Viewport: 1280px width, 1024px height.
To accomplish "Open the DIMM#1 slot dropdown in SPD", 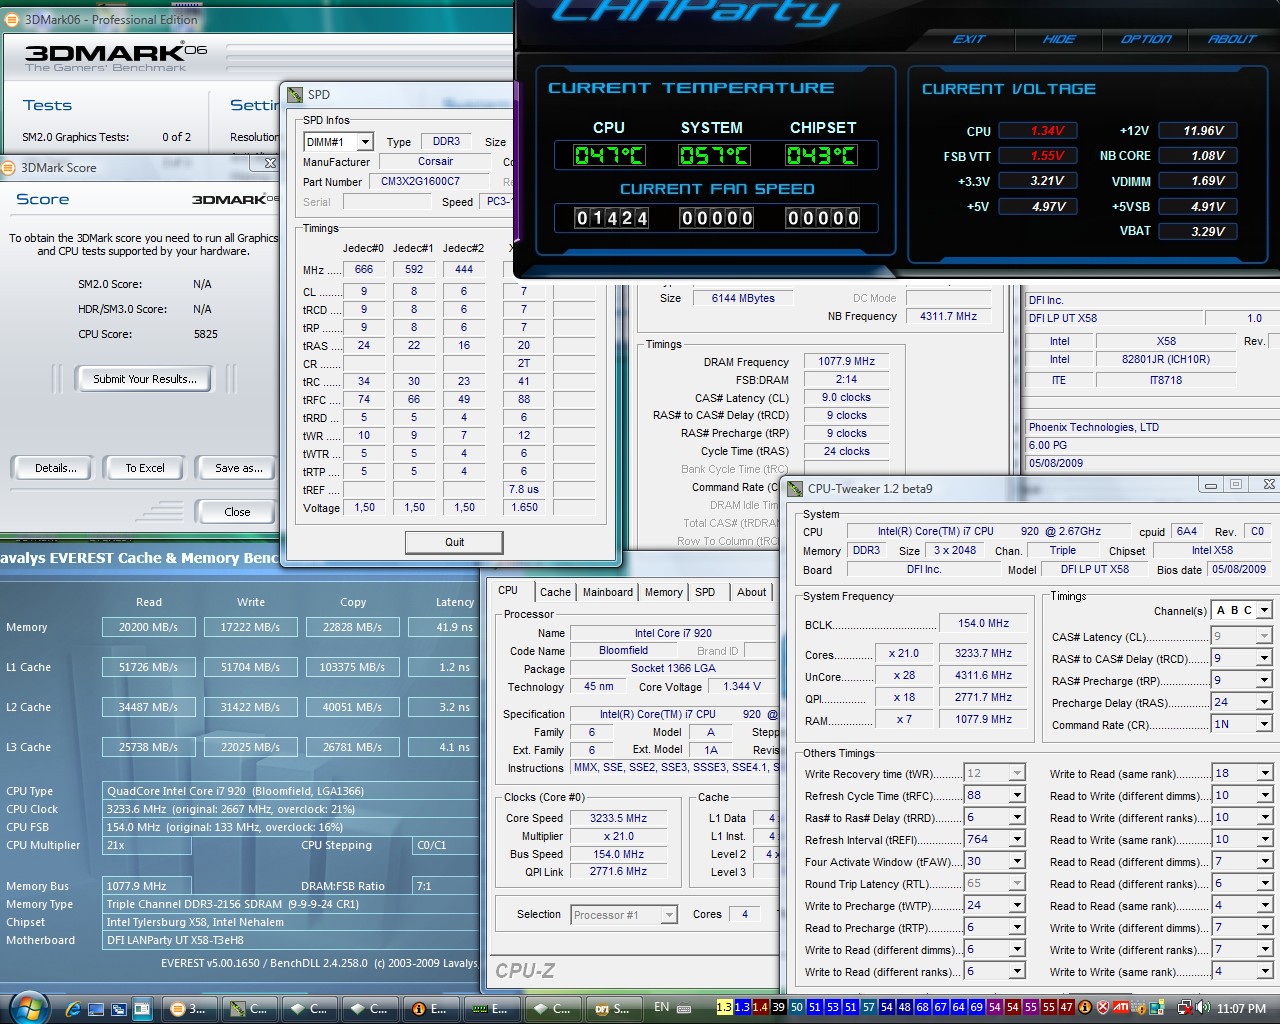I will pyautogui.click(x=366, y=142).
